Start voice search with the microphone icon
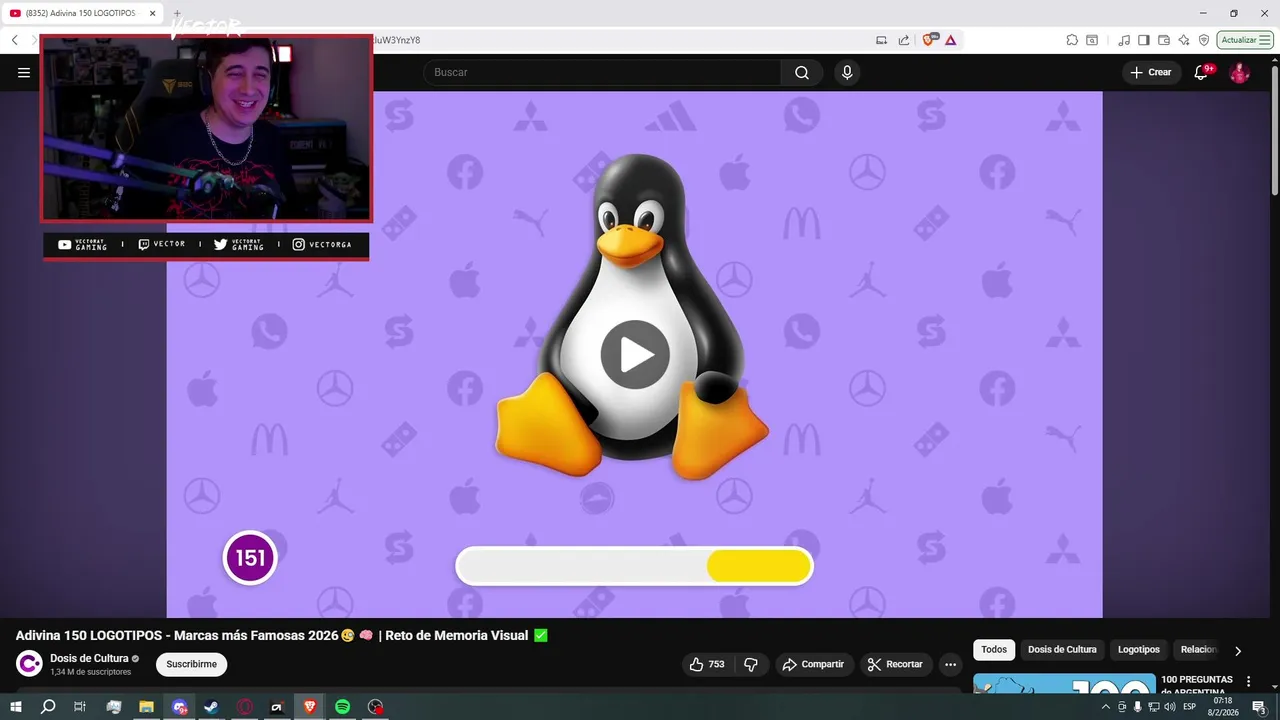 tap(847, 72)
